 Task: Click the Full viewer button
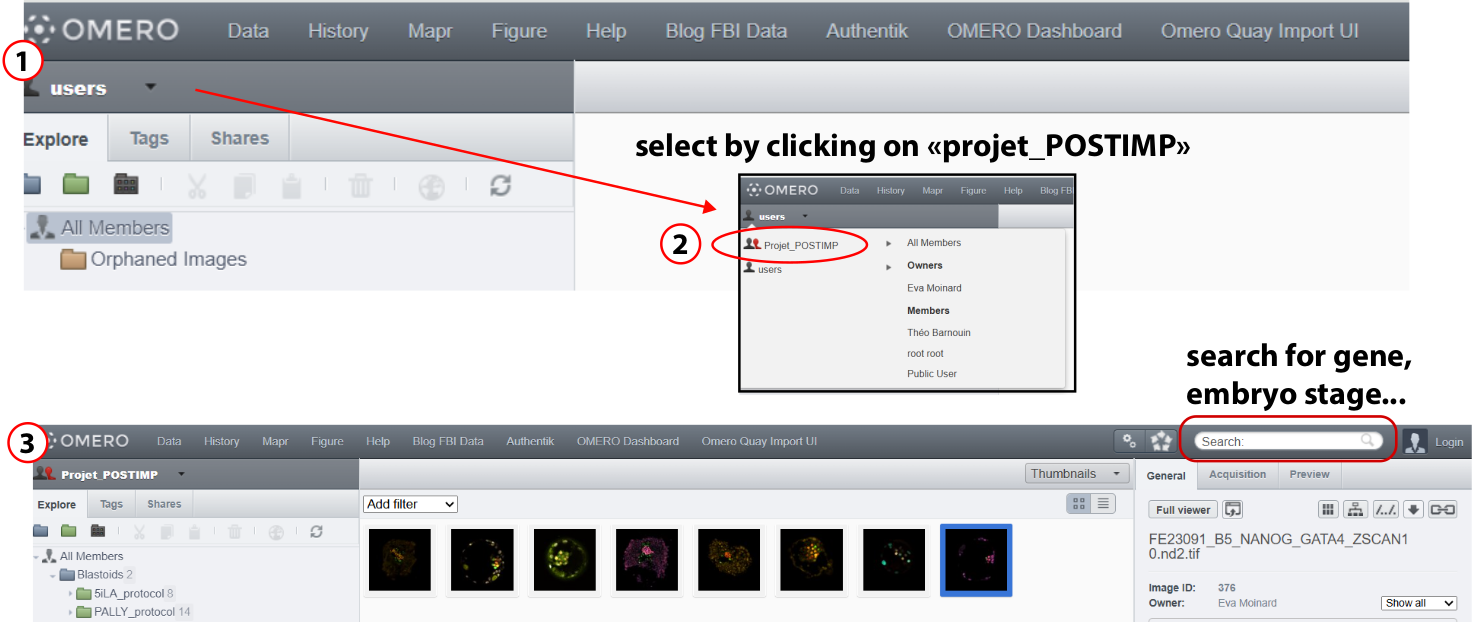(x=1183, y=509)
